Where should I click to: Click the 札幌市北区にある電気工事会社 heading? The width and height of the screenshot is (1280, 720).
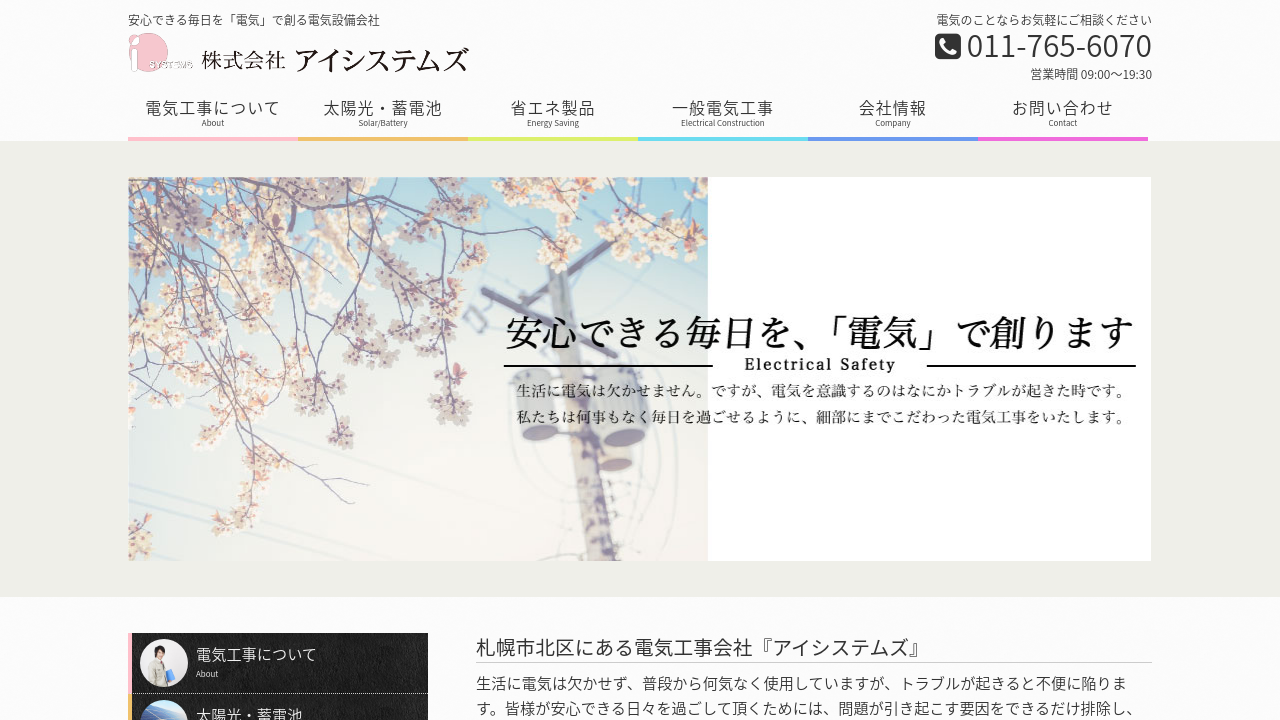(698, 648)
